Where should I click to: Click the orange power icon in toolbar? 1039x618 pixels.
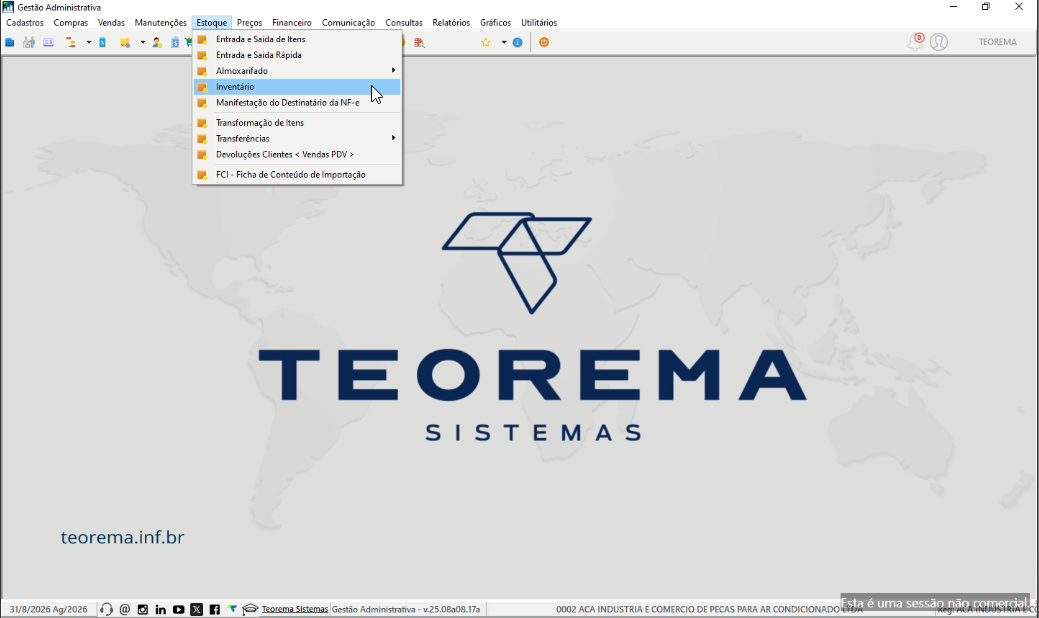[x=543, y=42]
